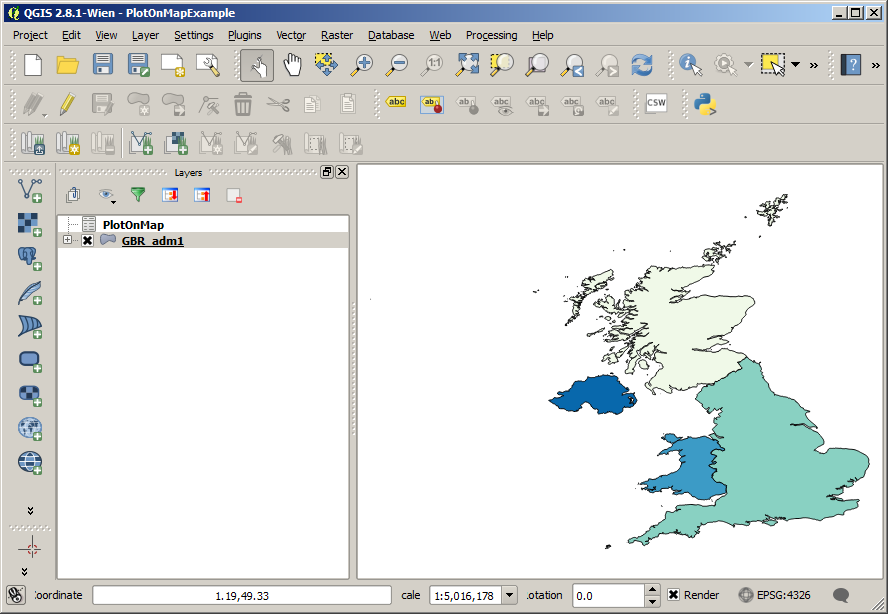Increase rotation with the spinner up arrow
This screenshot has height=614, width=888.
click(x=654, y=589)
